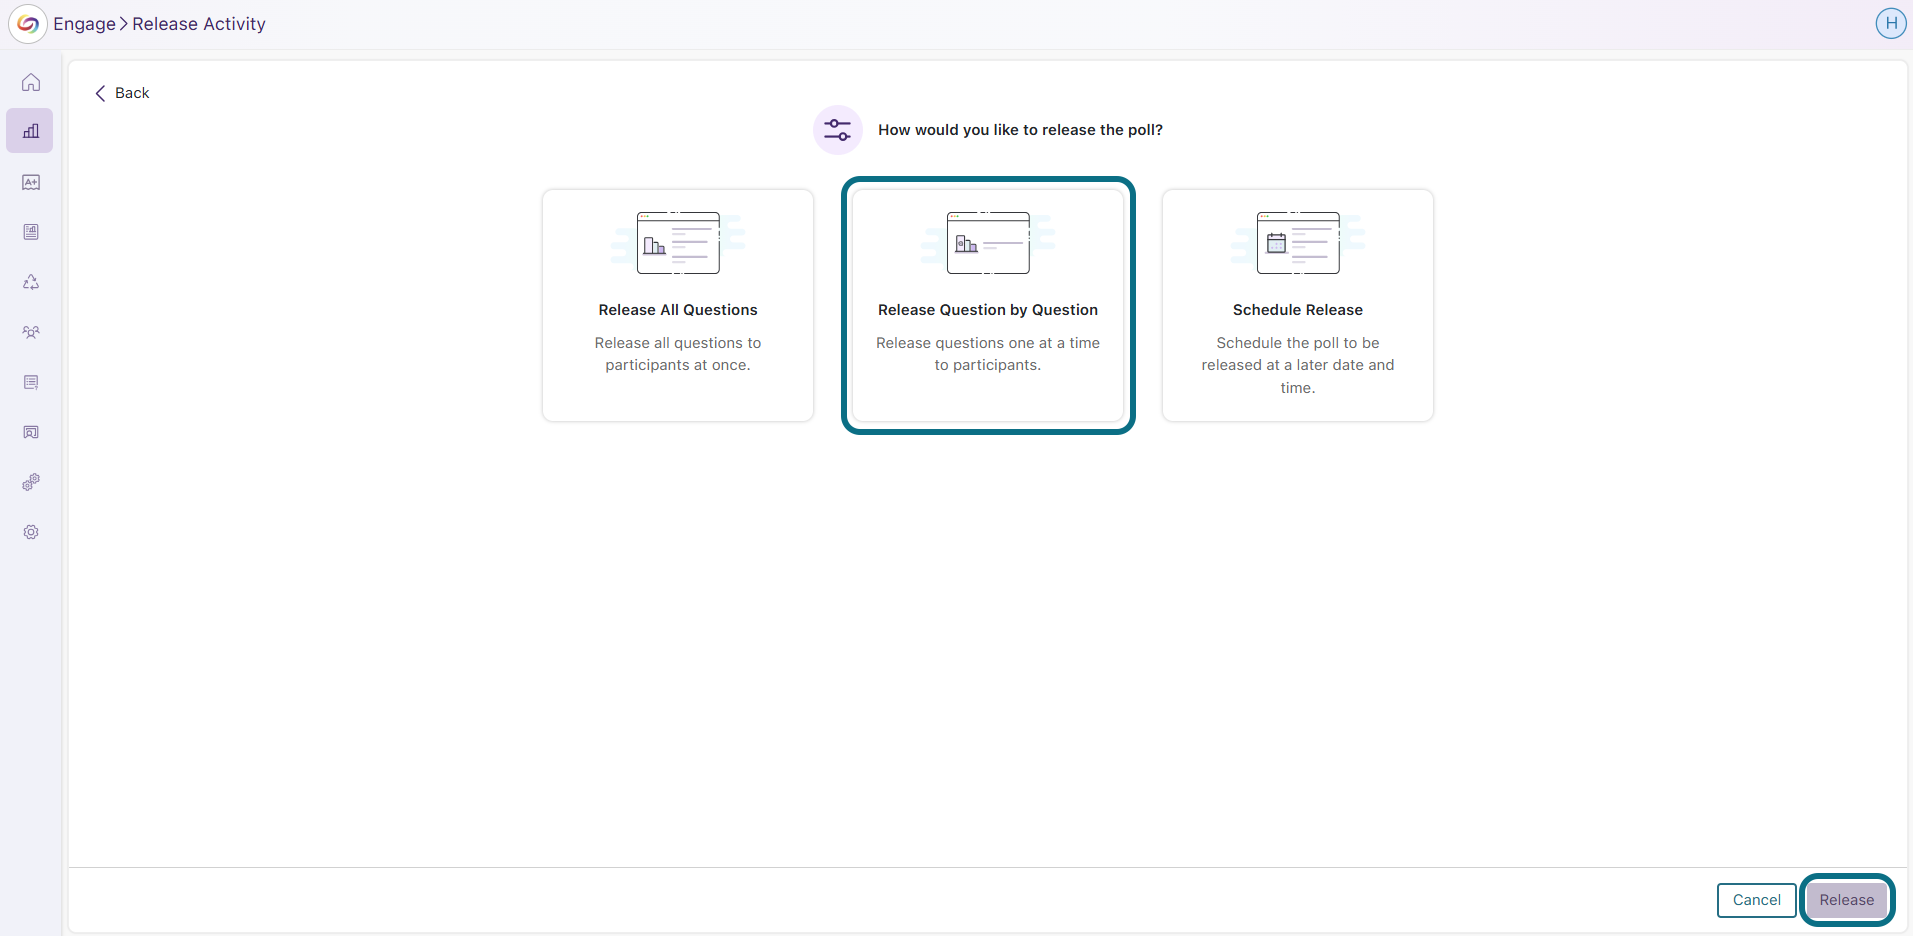Select Release All Questions option
This screenshot has width=1913, height=936.
tap(678, 306)
